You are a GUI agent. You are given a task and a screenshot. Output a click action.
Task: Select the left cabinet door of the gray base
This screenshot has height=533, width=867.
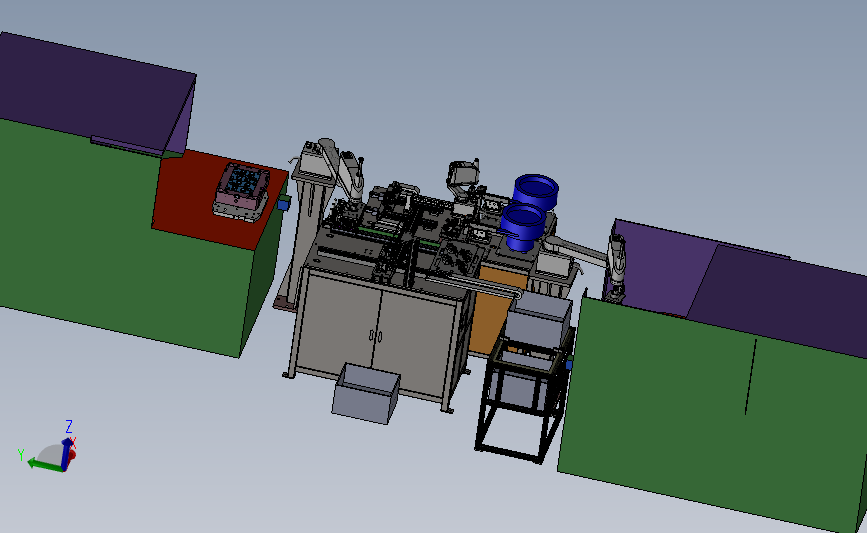point(338,320)
